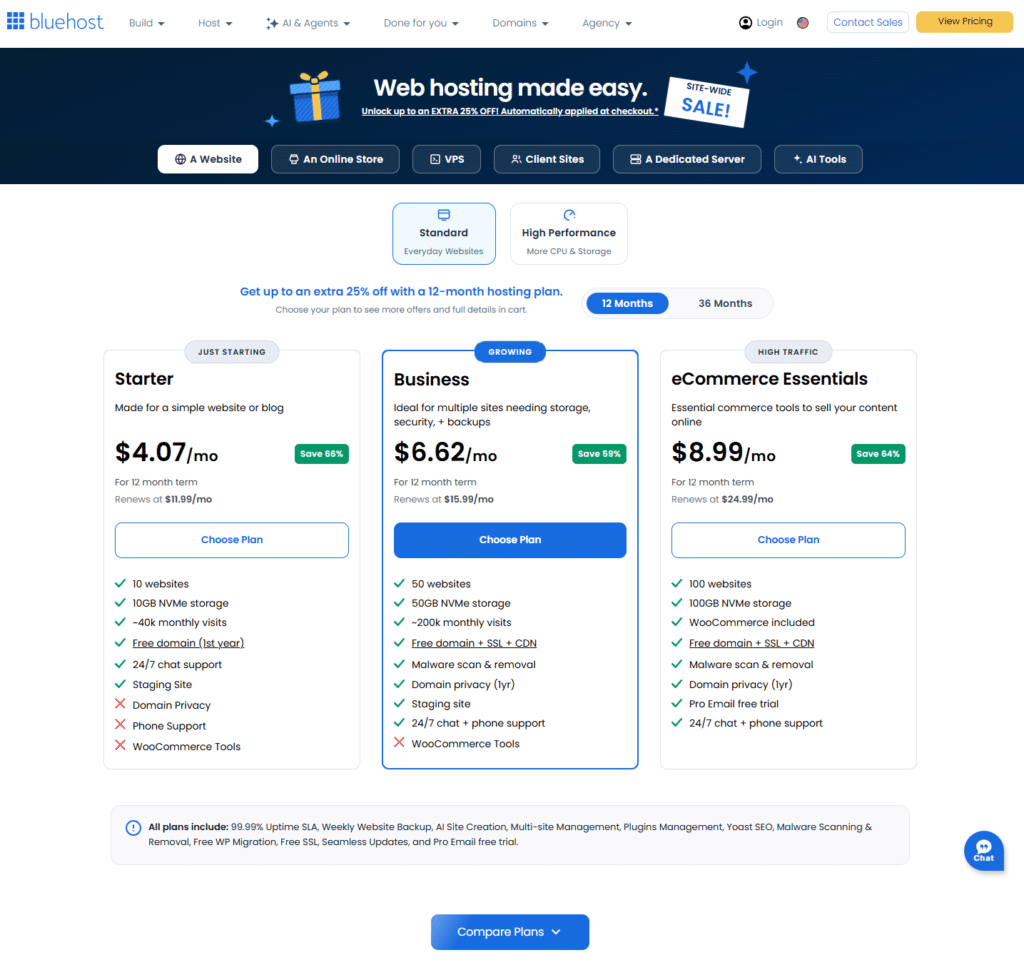Screen dimensions: 1024x980
Task: Click the Save 66% badge on Starter
Action: pyautogui.click(x=321, y=454)
